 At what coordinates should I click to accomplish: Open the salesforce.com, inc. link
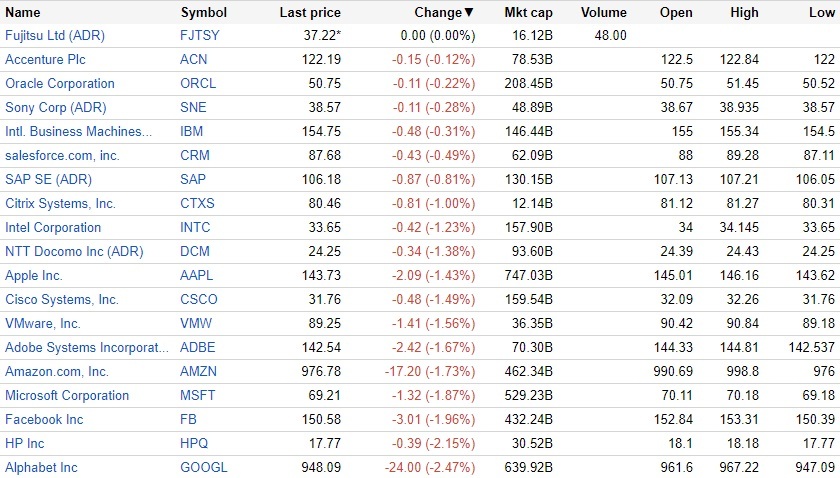click(62, 155)
